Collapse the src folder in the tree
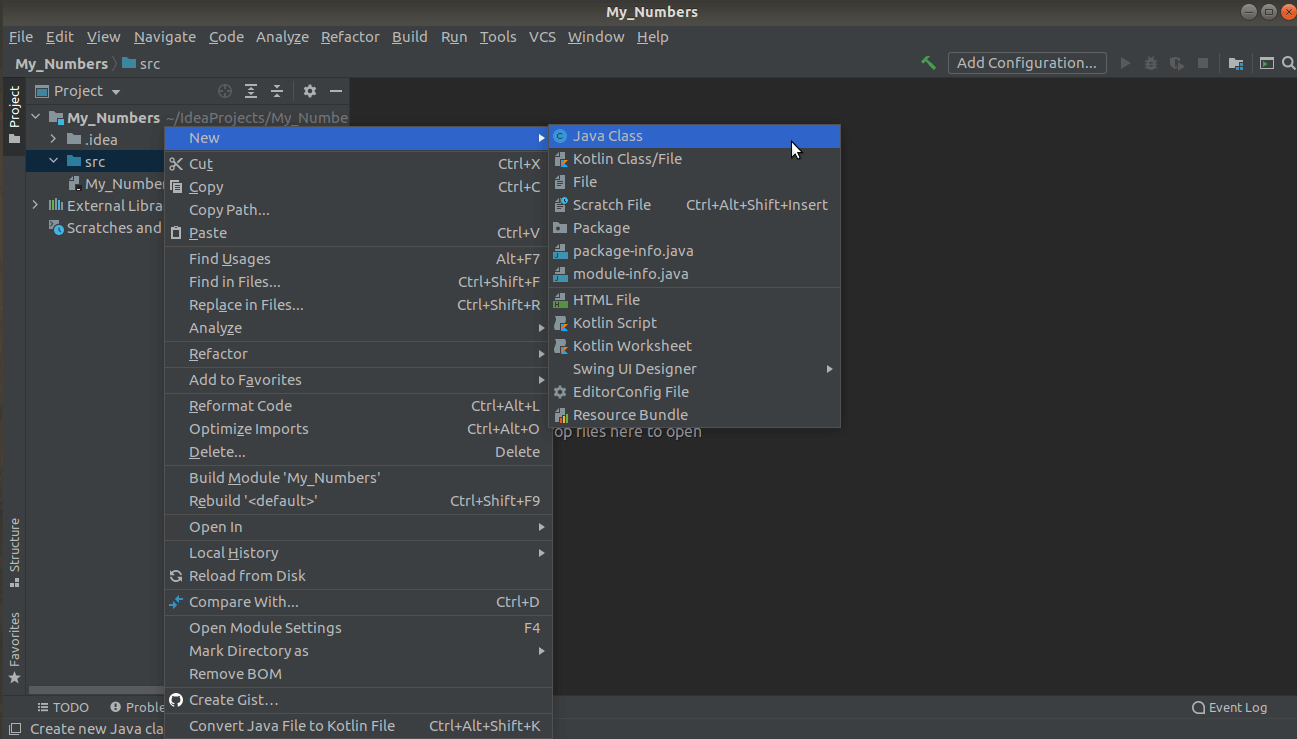Image resolution: width=1297 pixels, height=739 pixels. [54, 160]
